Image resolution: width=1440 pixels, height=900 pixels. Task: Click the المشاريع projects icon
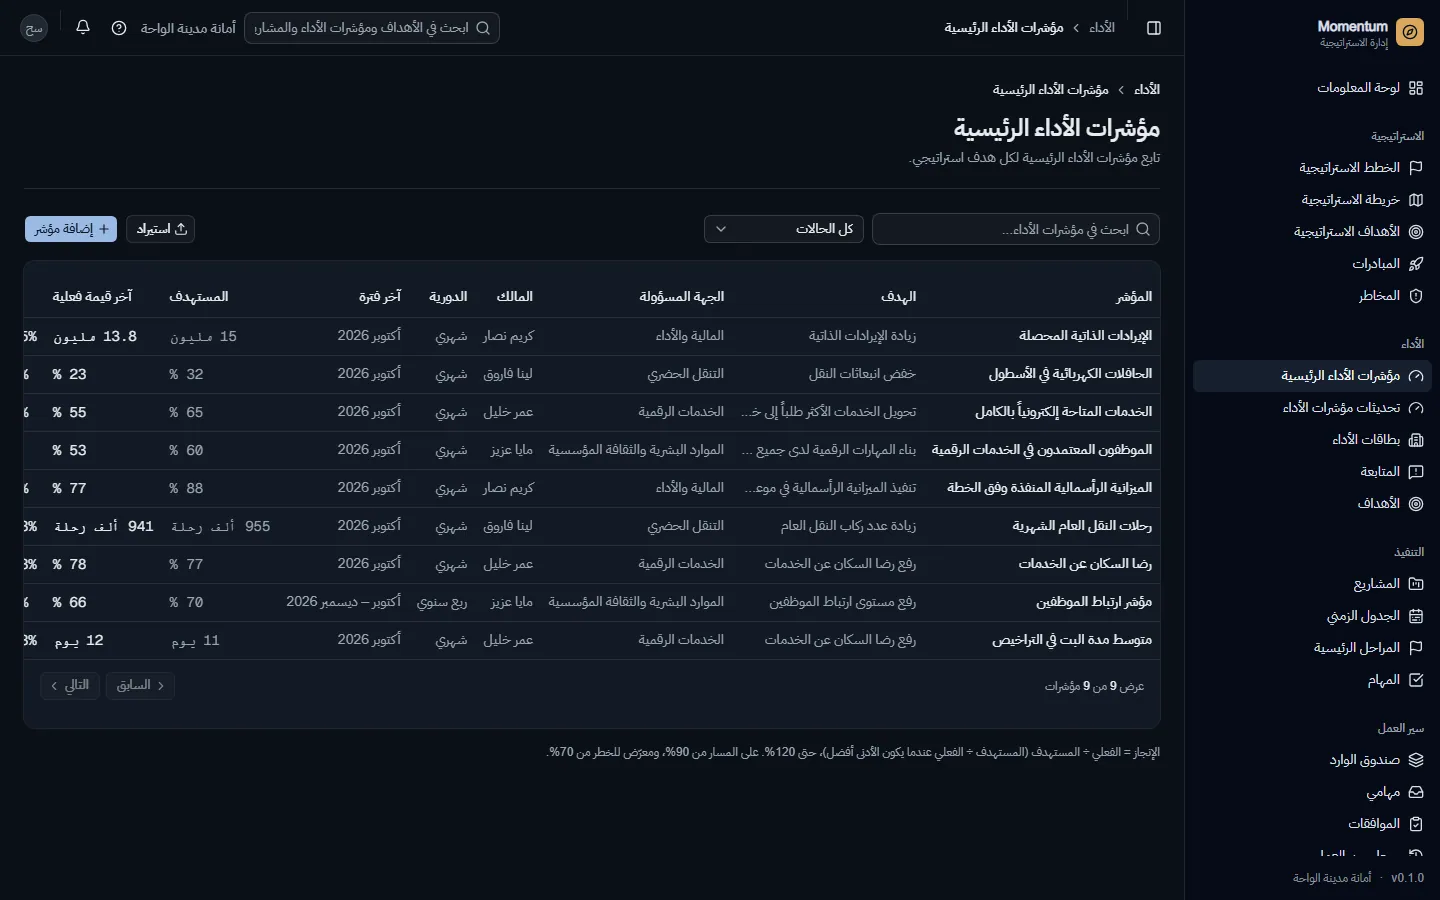pos(1416,584)
